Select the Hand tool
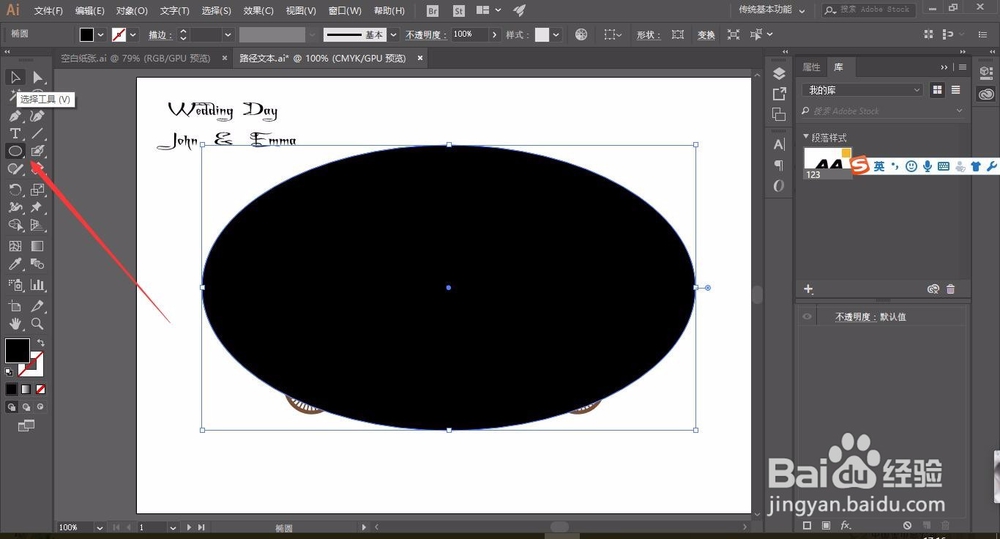 coord(15,324)
